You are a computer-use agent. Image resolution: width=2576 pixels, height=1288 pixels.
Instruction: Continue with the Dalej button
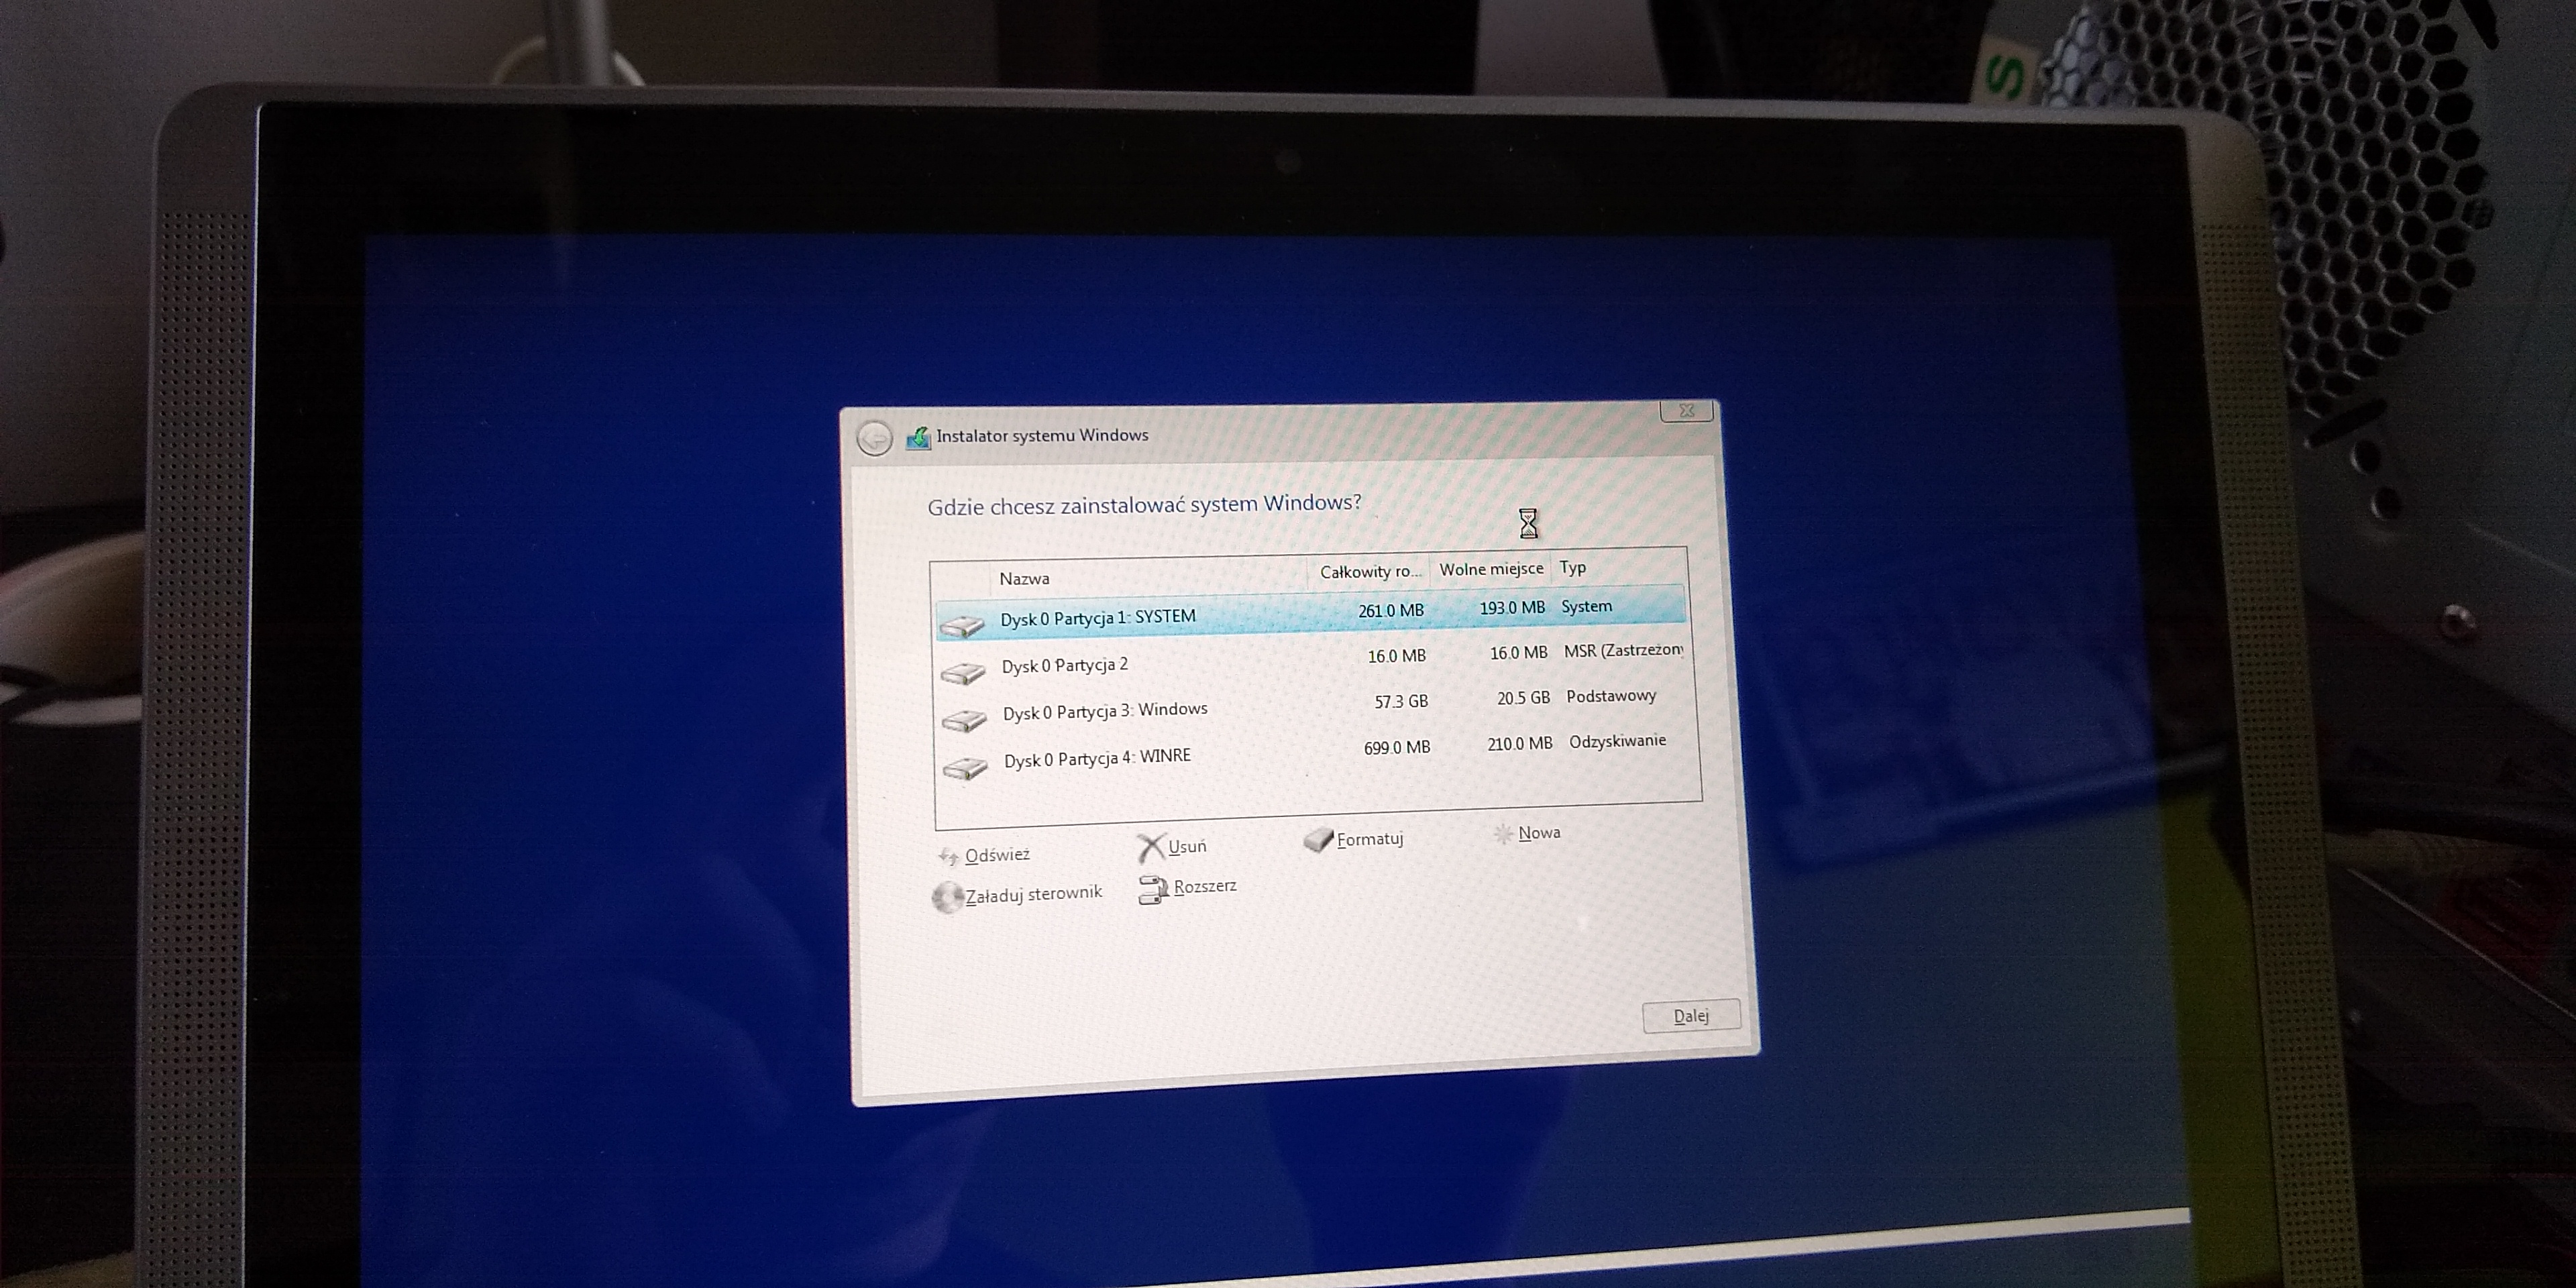pyautogui.click(x=1691, y=1016)
